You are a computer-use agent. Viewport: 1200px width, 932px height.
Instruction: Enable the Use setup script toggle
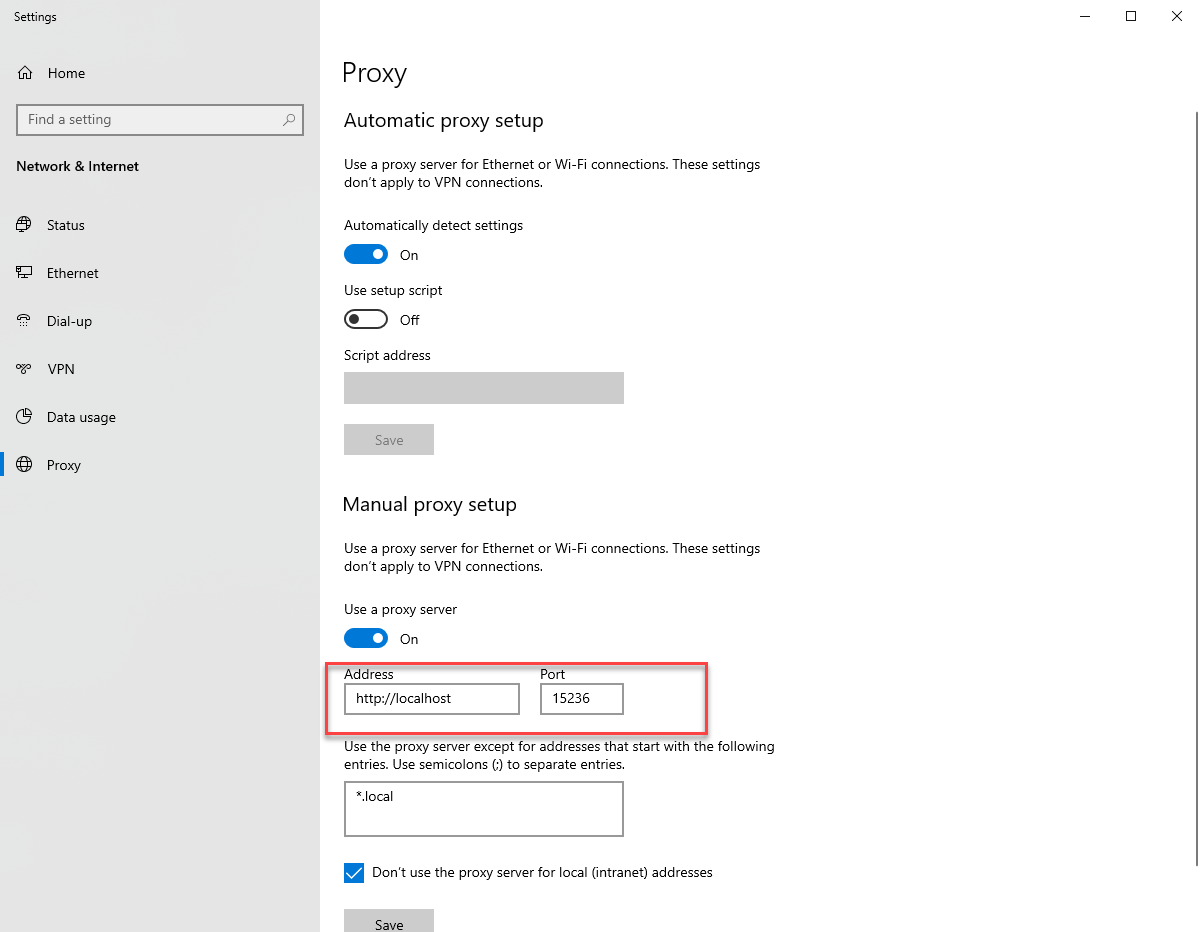365,320
